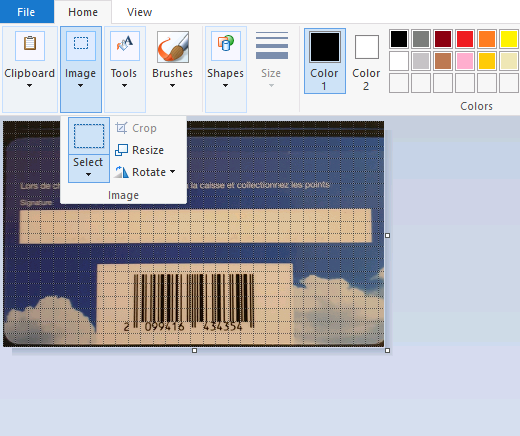The width and height of the screenshot is (520, 436).
Task: Open the Select options dropdown arrow
Action: (88, 174)
